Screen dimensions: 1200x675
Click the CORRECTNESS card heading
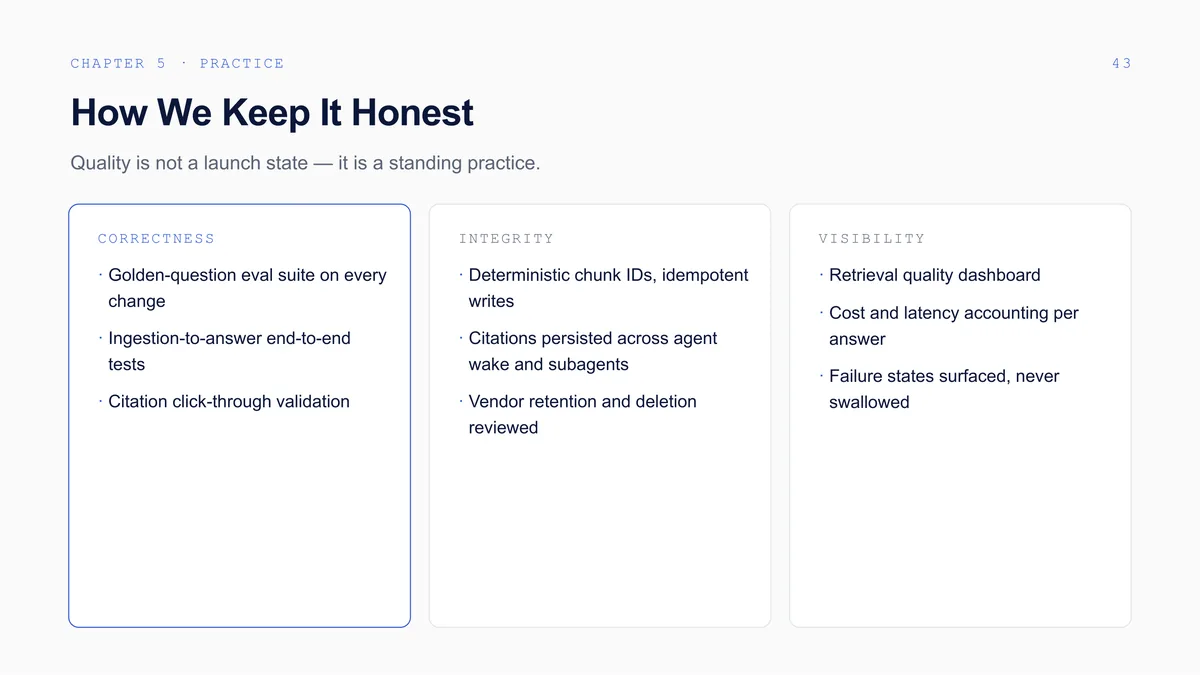point(156,238)
